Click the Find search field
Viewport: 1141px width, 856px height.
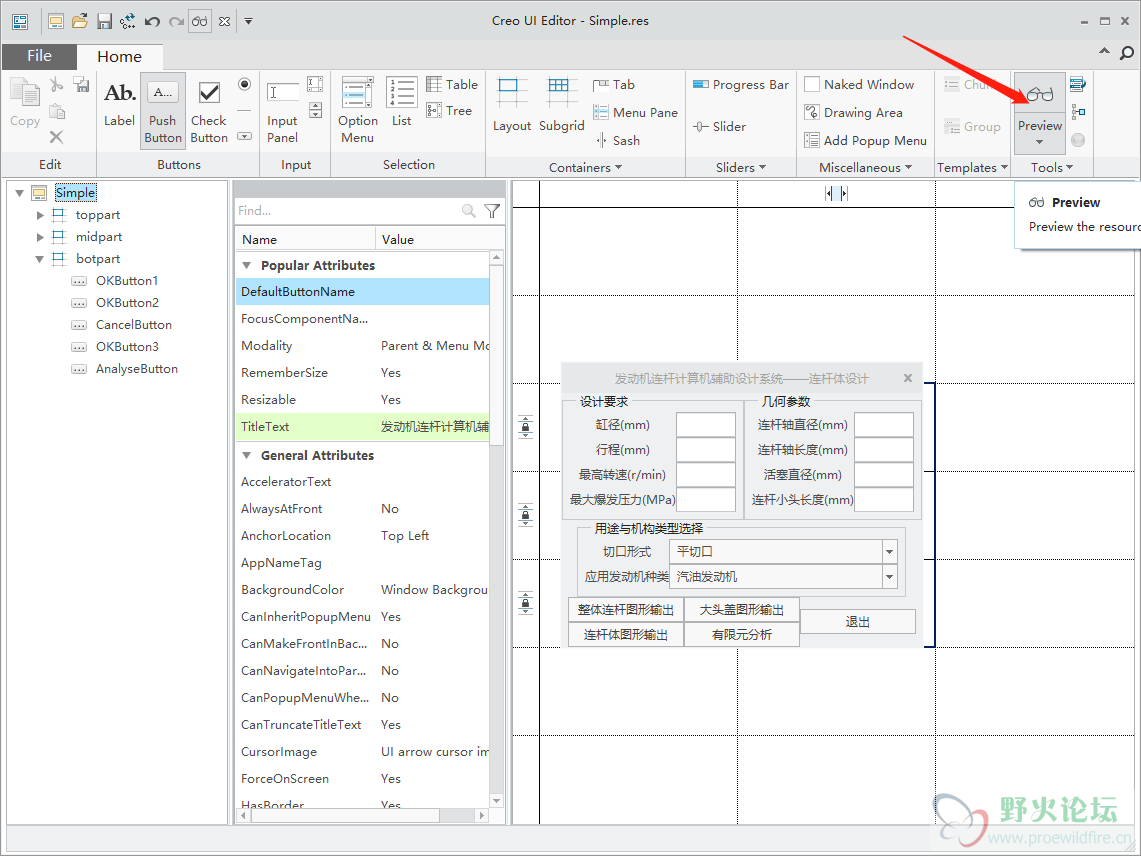point(346,211)
